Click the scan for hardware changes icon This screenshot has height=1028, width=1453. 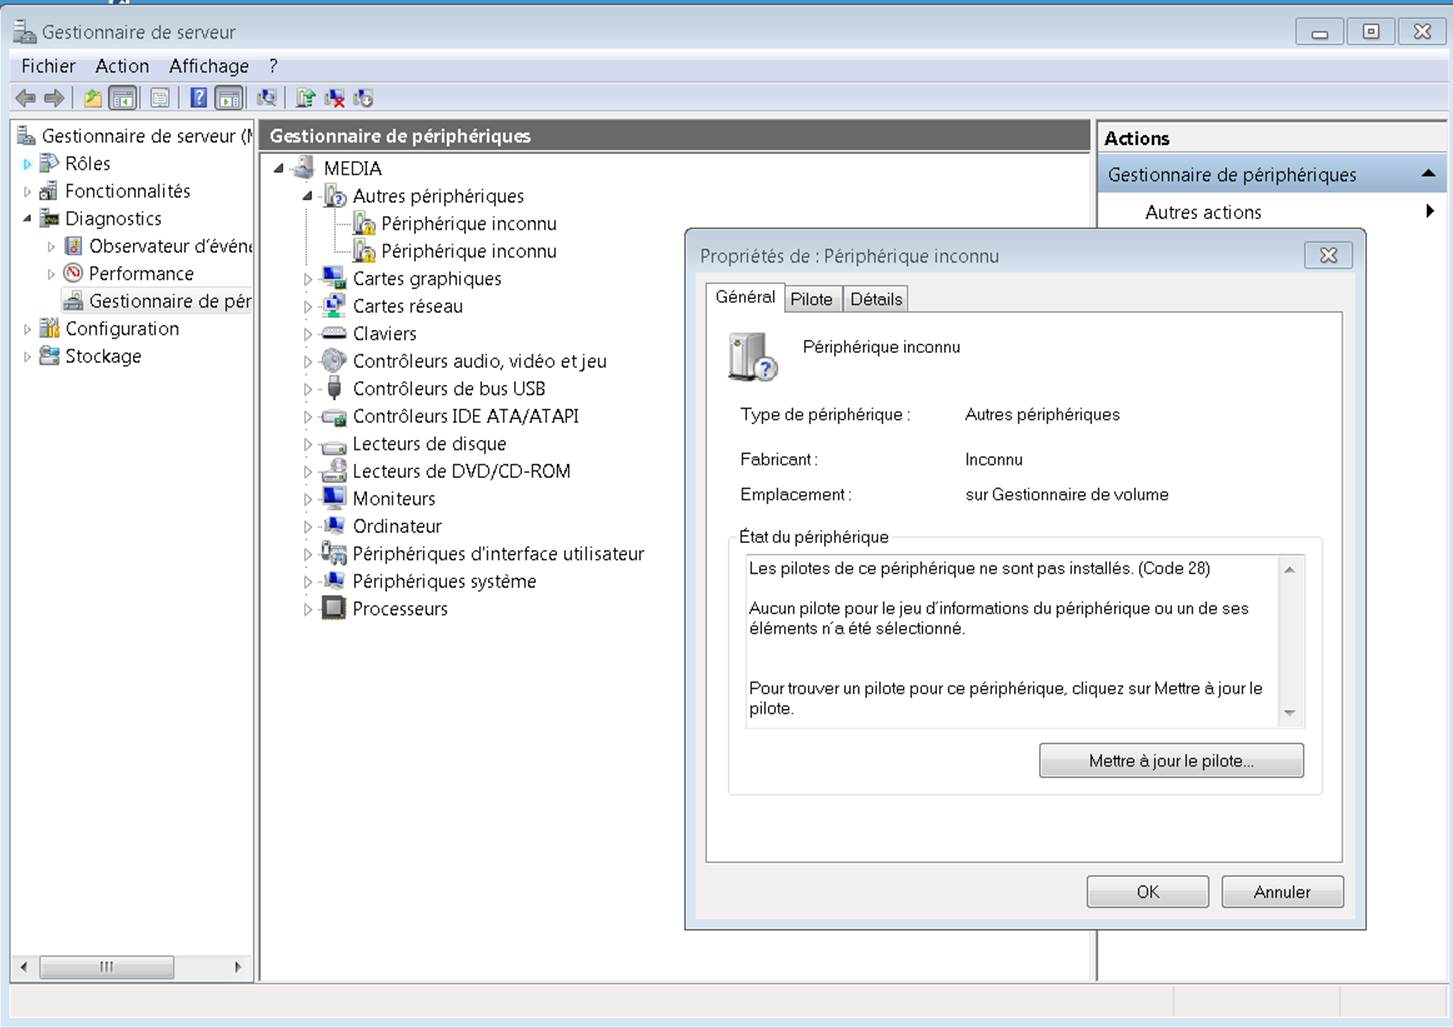pyautogui.click(x=266, y=98)
